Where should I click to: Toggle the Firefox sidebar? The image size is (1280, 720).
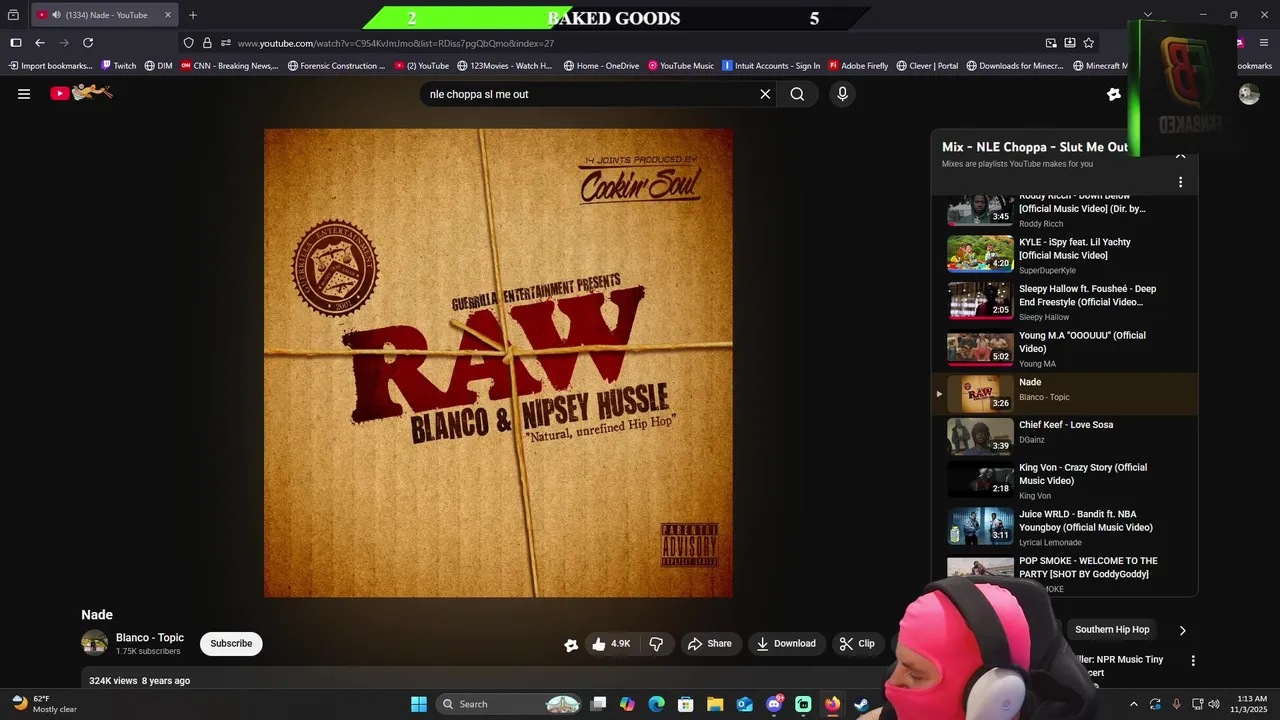click(16, 43)
